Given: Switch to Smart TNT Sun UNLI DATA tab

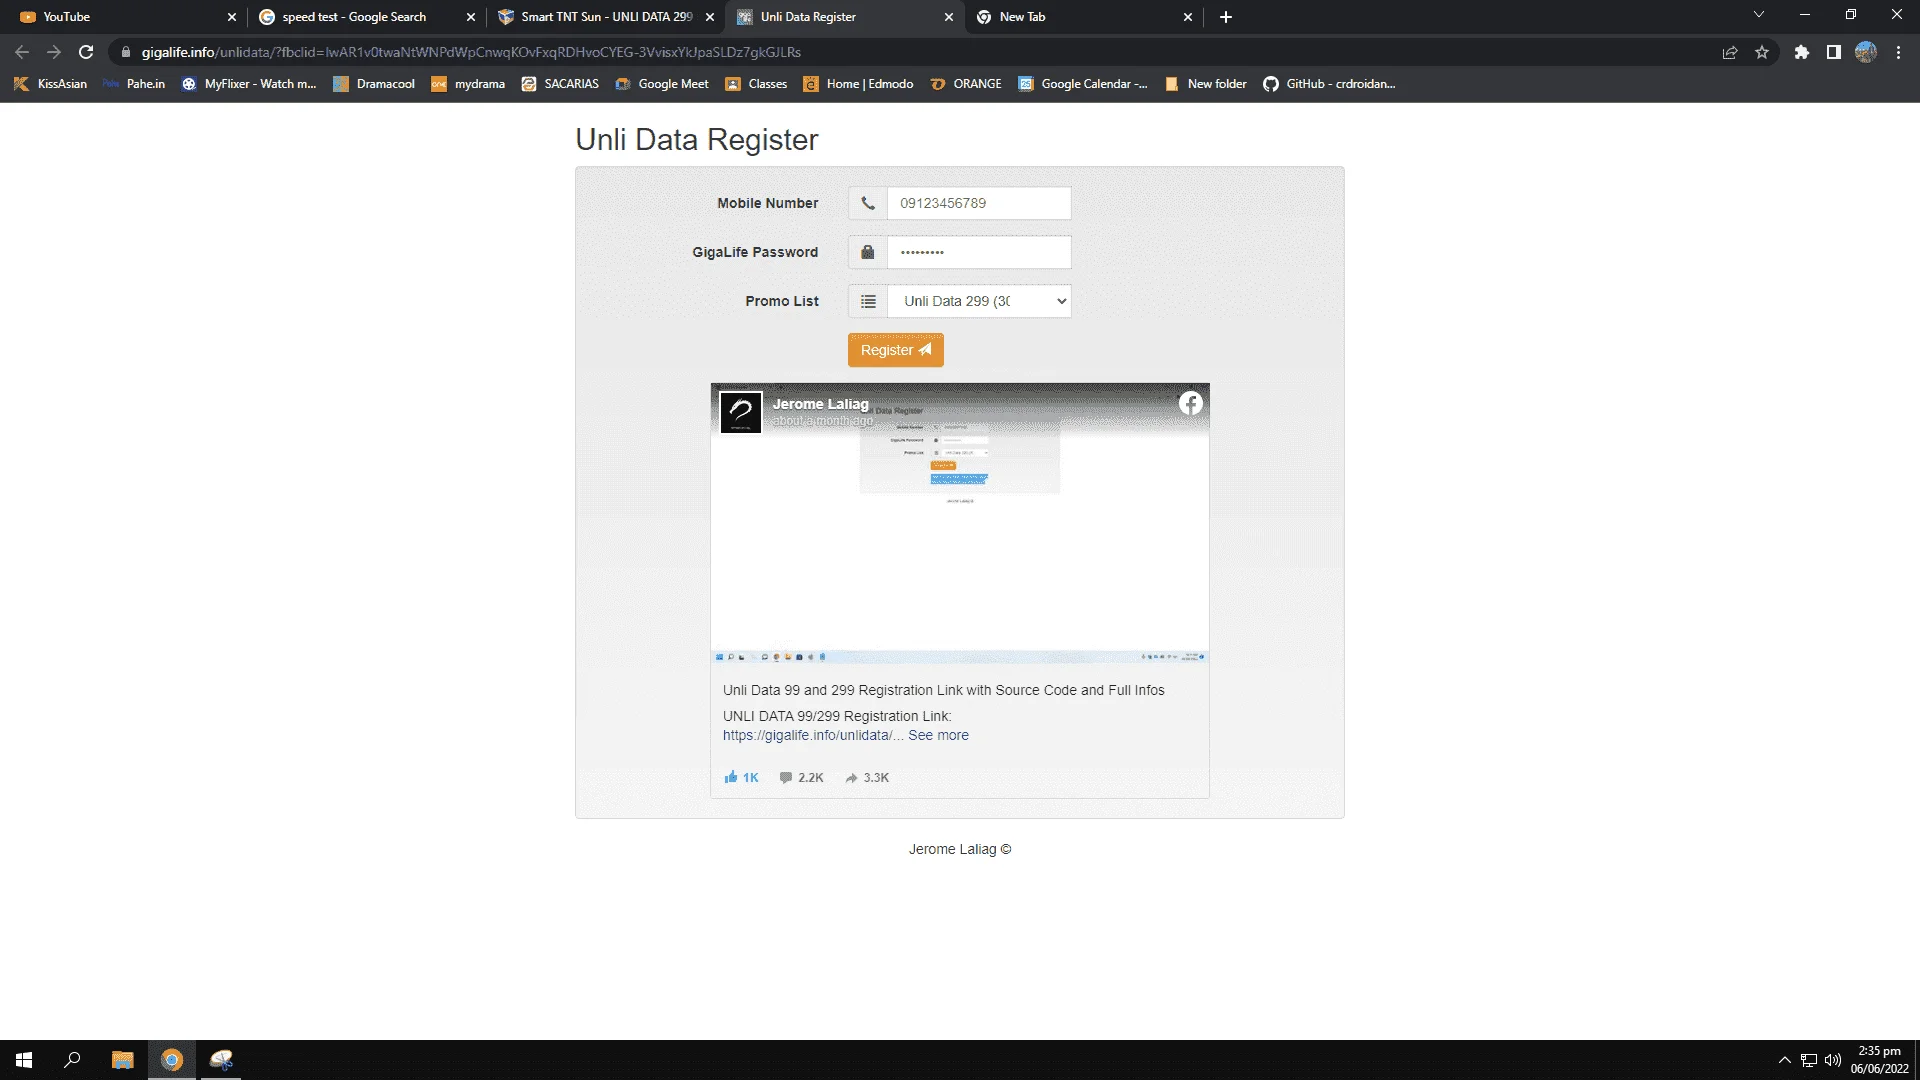Looking at the screenshot, I should (x=606, y=17).
